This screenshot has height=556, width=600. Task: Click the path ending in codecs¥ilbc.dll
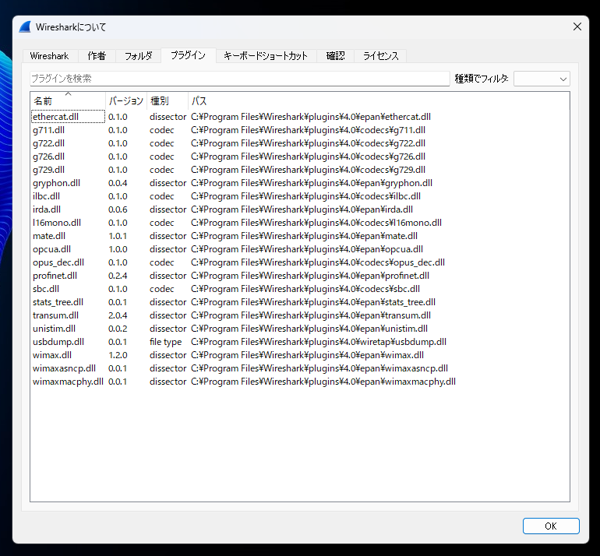306,196
